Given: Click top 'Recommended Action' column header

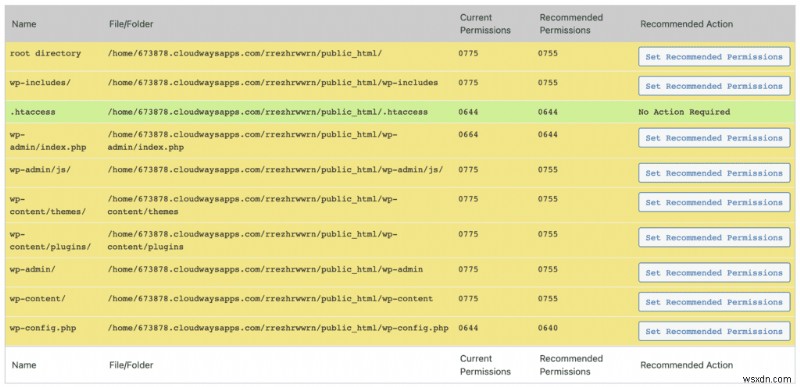Looking at the screenshot, I should tap(687, 24).
